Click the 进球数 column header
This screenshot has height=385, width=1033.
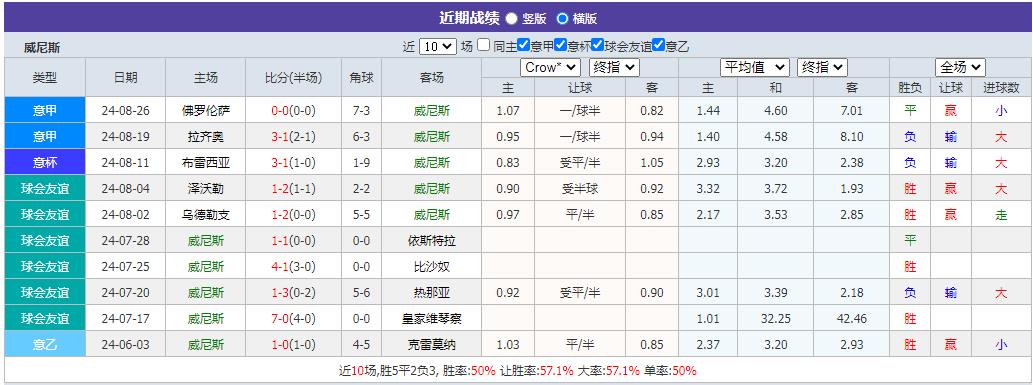pos(1001,87)
